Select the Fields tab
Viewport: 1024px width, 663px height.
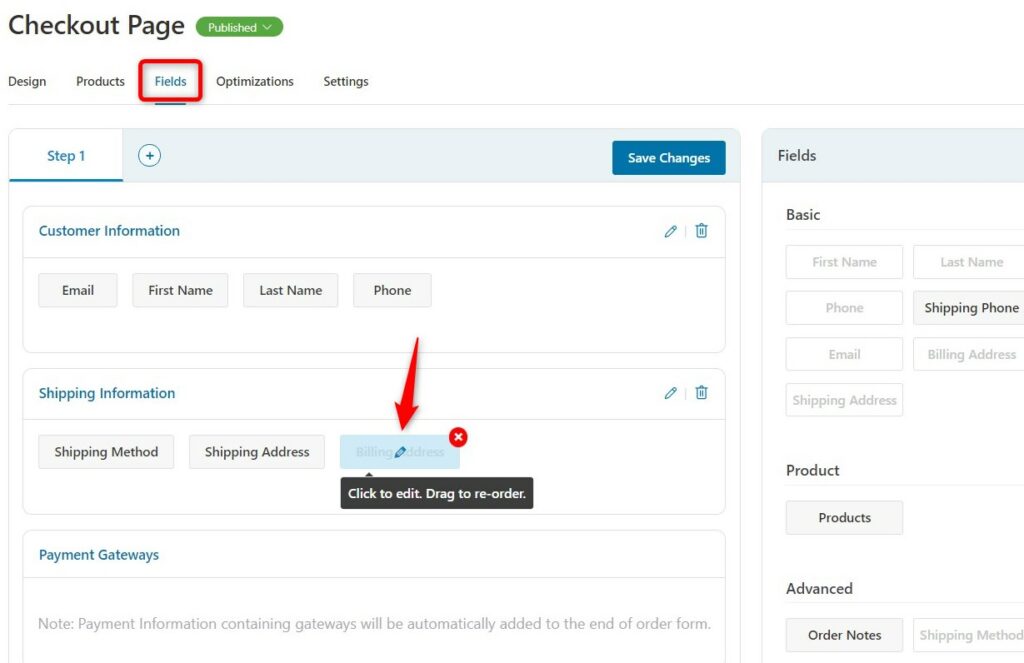point(171,82)
